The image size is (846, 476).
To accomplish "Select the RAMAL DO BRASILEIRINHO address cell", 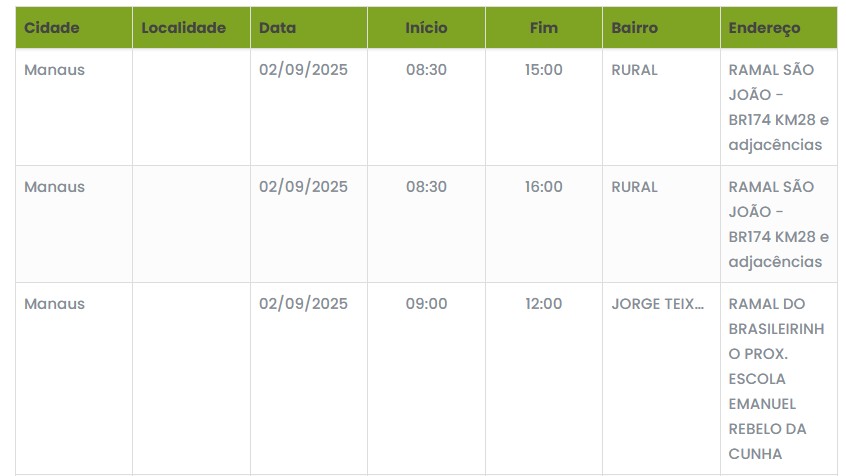I will 777,379.
